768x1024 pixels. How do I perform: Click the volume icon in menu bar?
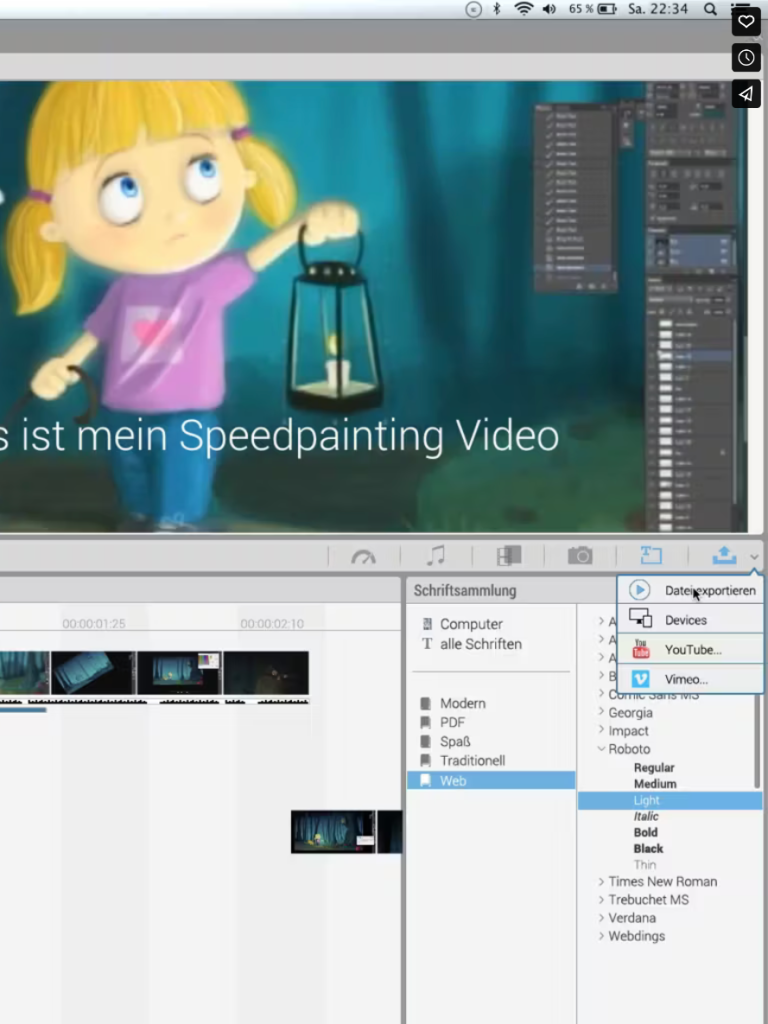[x=549, y=9]
